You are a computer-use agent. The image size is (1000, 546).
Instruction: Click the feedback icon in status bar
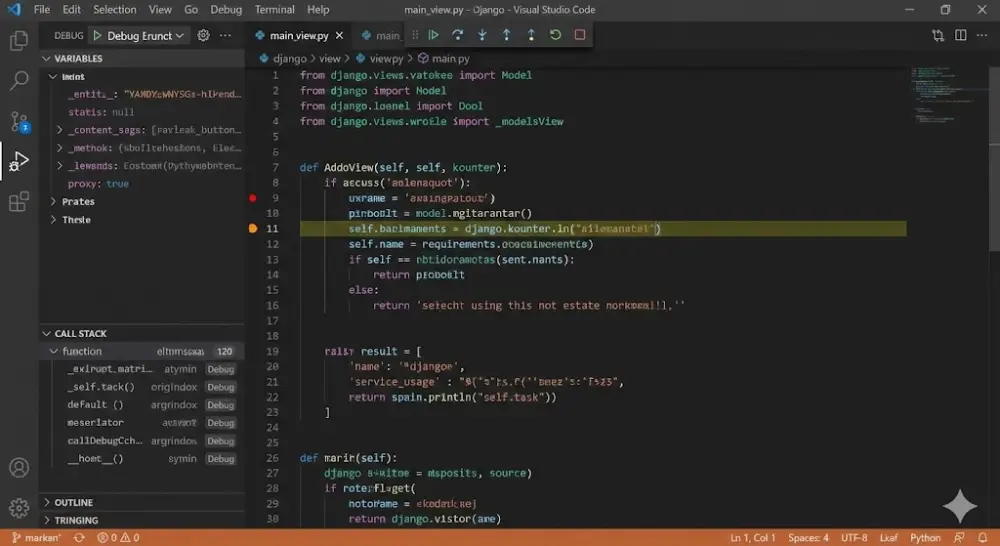[x=959, y=538]
